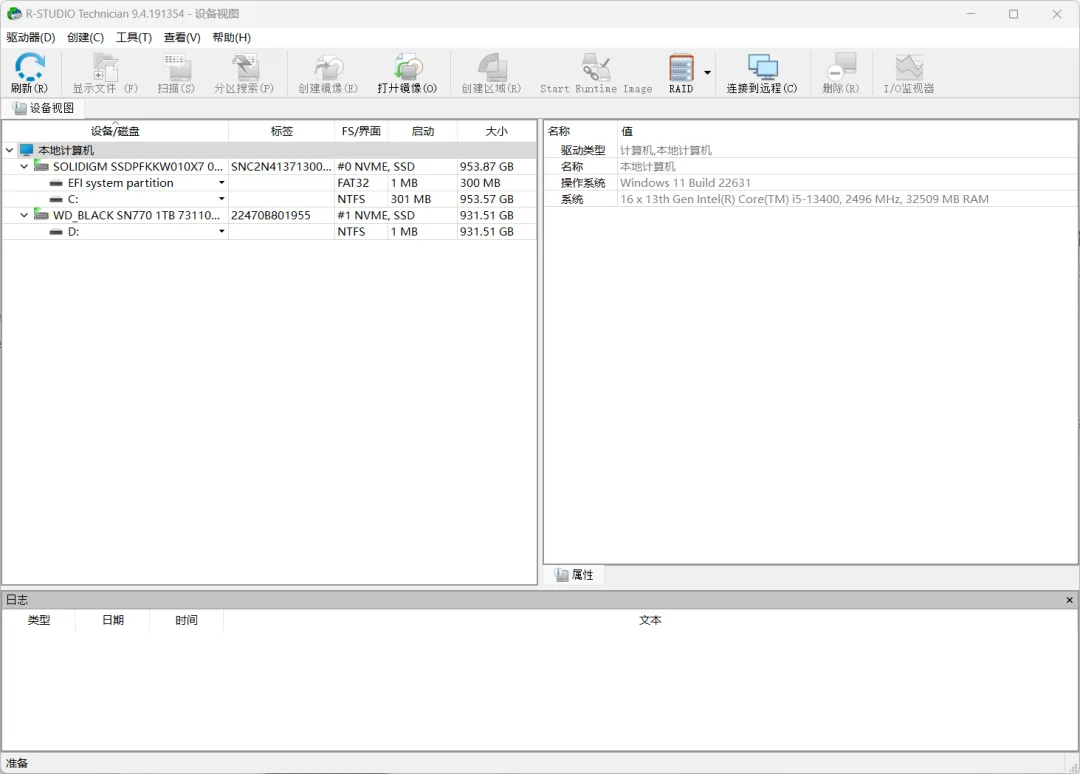Click the 创建区域 toolbar icon
Viewport: 1080px width, 774px height.
tap(490, 72)
